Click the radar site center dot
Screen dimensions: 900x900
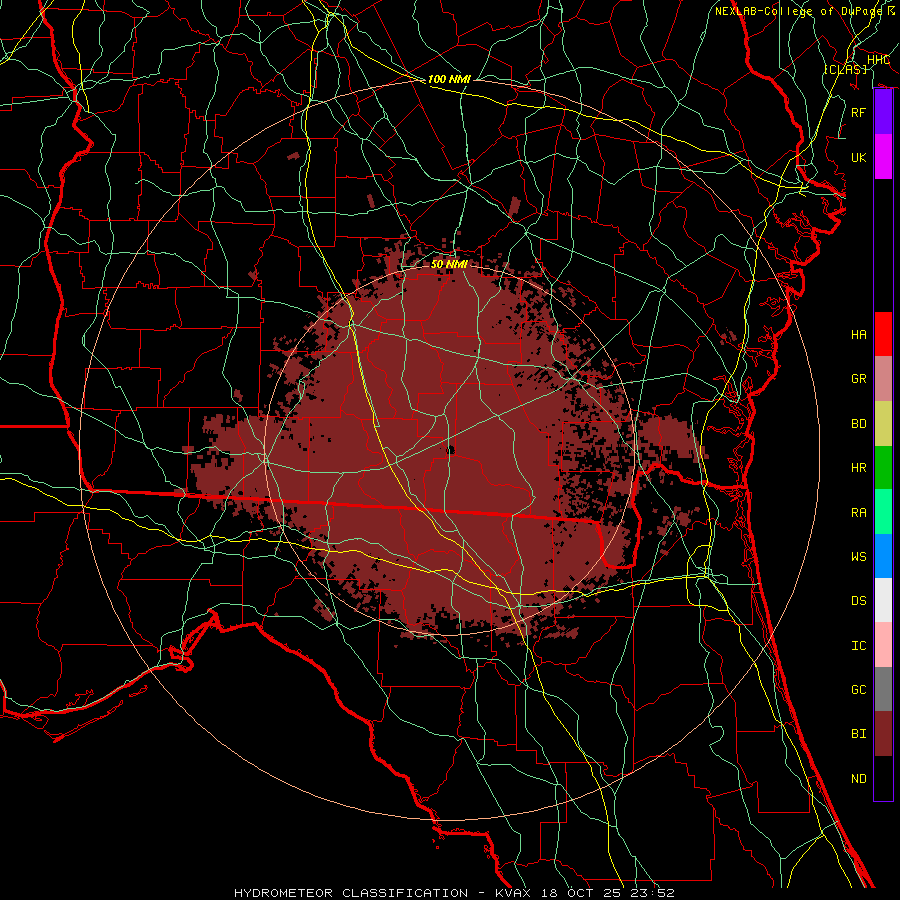point(450,450)
